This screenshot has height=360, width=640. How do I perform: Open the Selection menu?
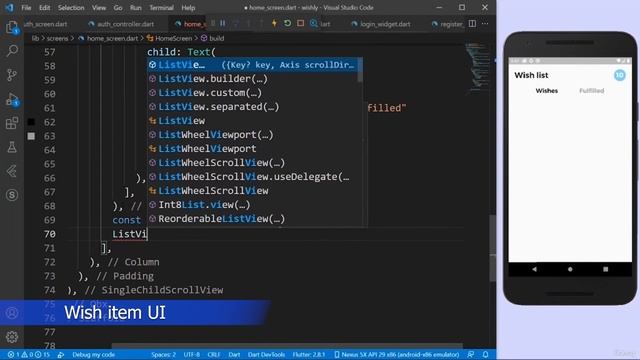pyautogui.click(x=71, y=8)
